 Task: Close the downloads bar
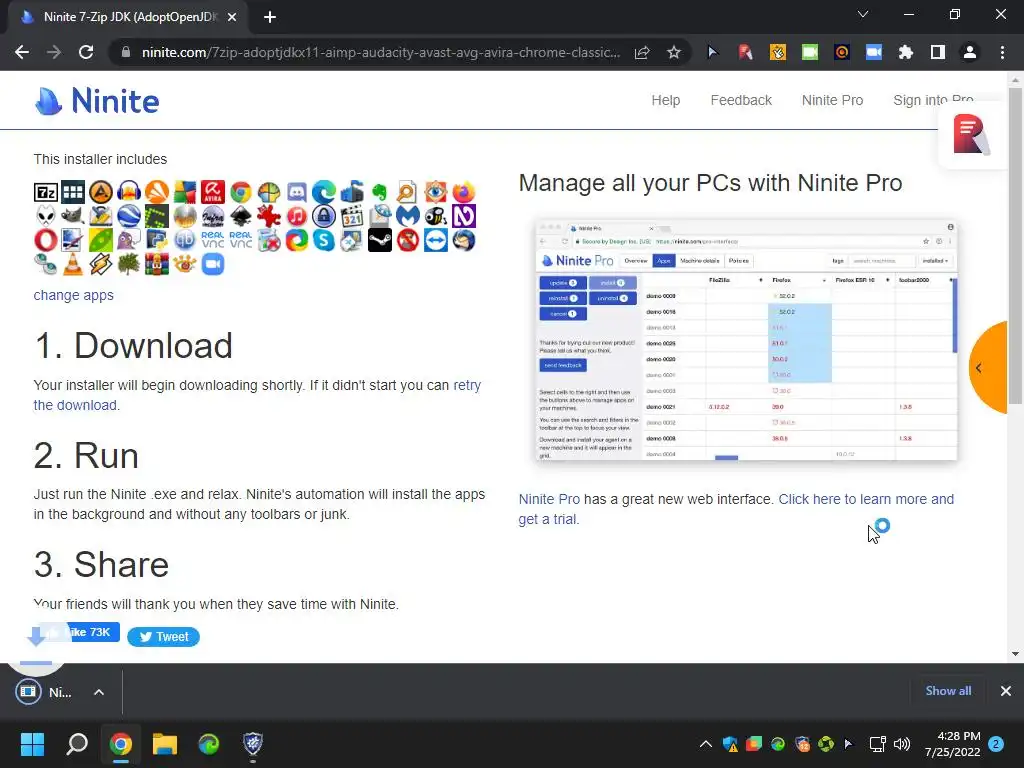tap(1006, 691)
